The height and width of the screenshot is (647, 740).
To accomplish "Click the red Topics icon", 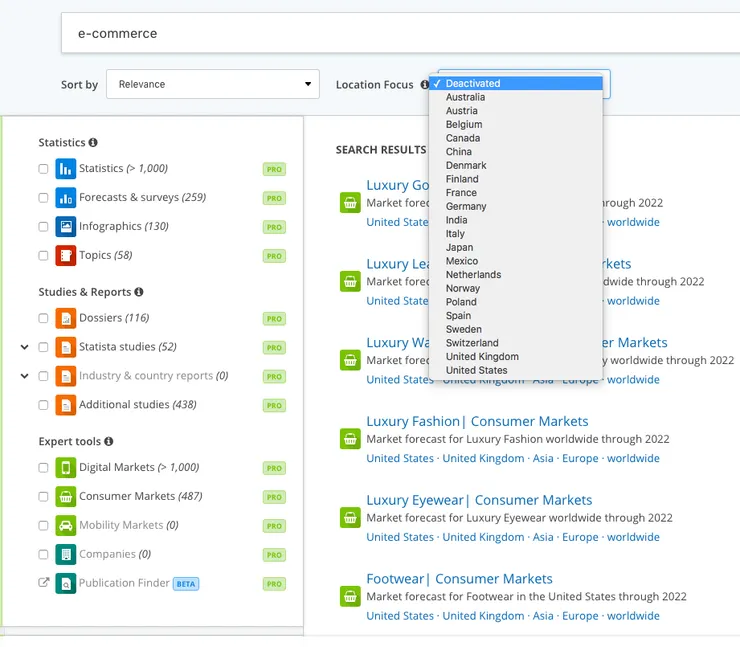I will click(x=66, y=255).
